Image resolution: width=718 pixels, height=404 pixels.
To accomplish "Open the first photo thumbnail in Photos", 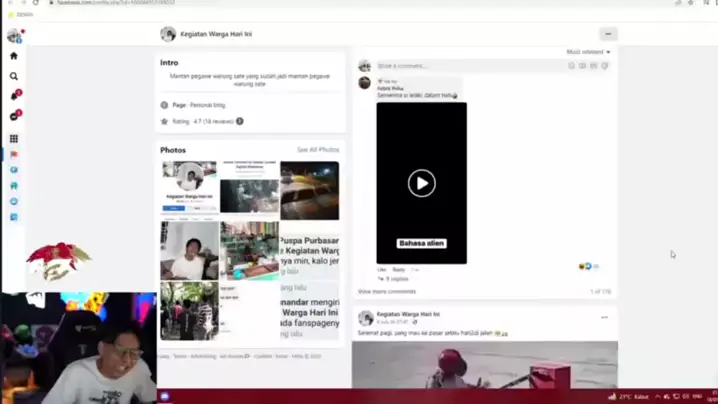I will (189, 189).
